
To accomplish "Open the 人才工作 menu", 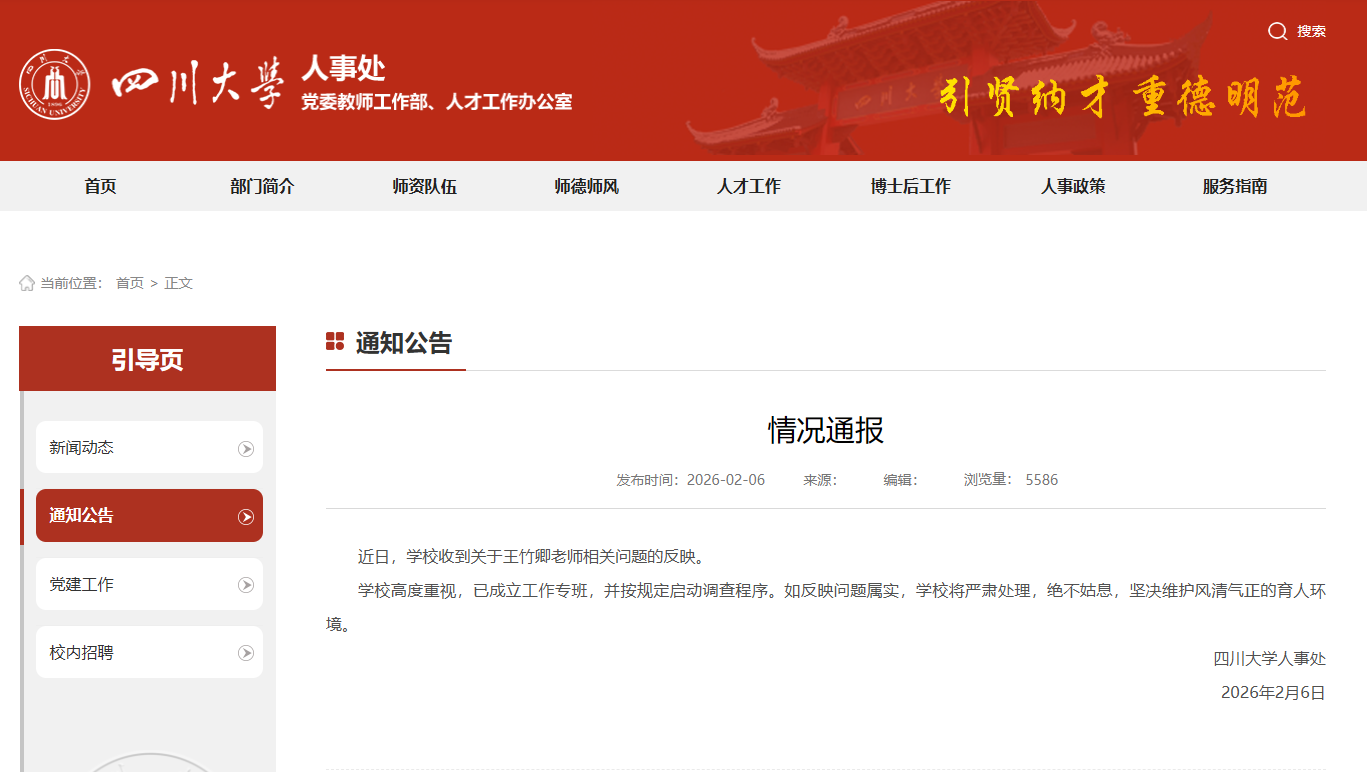I will (749, 186).
